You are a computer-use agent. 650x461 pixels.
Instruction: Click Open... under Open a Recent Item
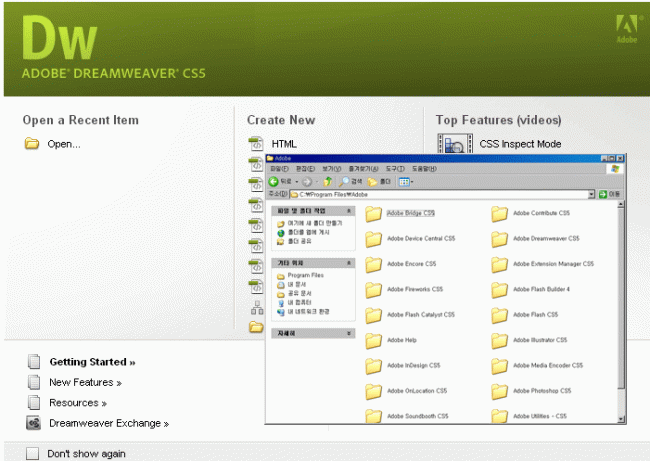tap(63, 144)
